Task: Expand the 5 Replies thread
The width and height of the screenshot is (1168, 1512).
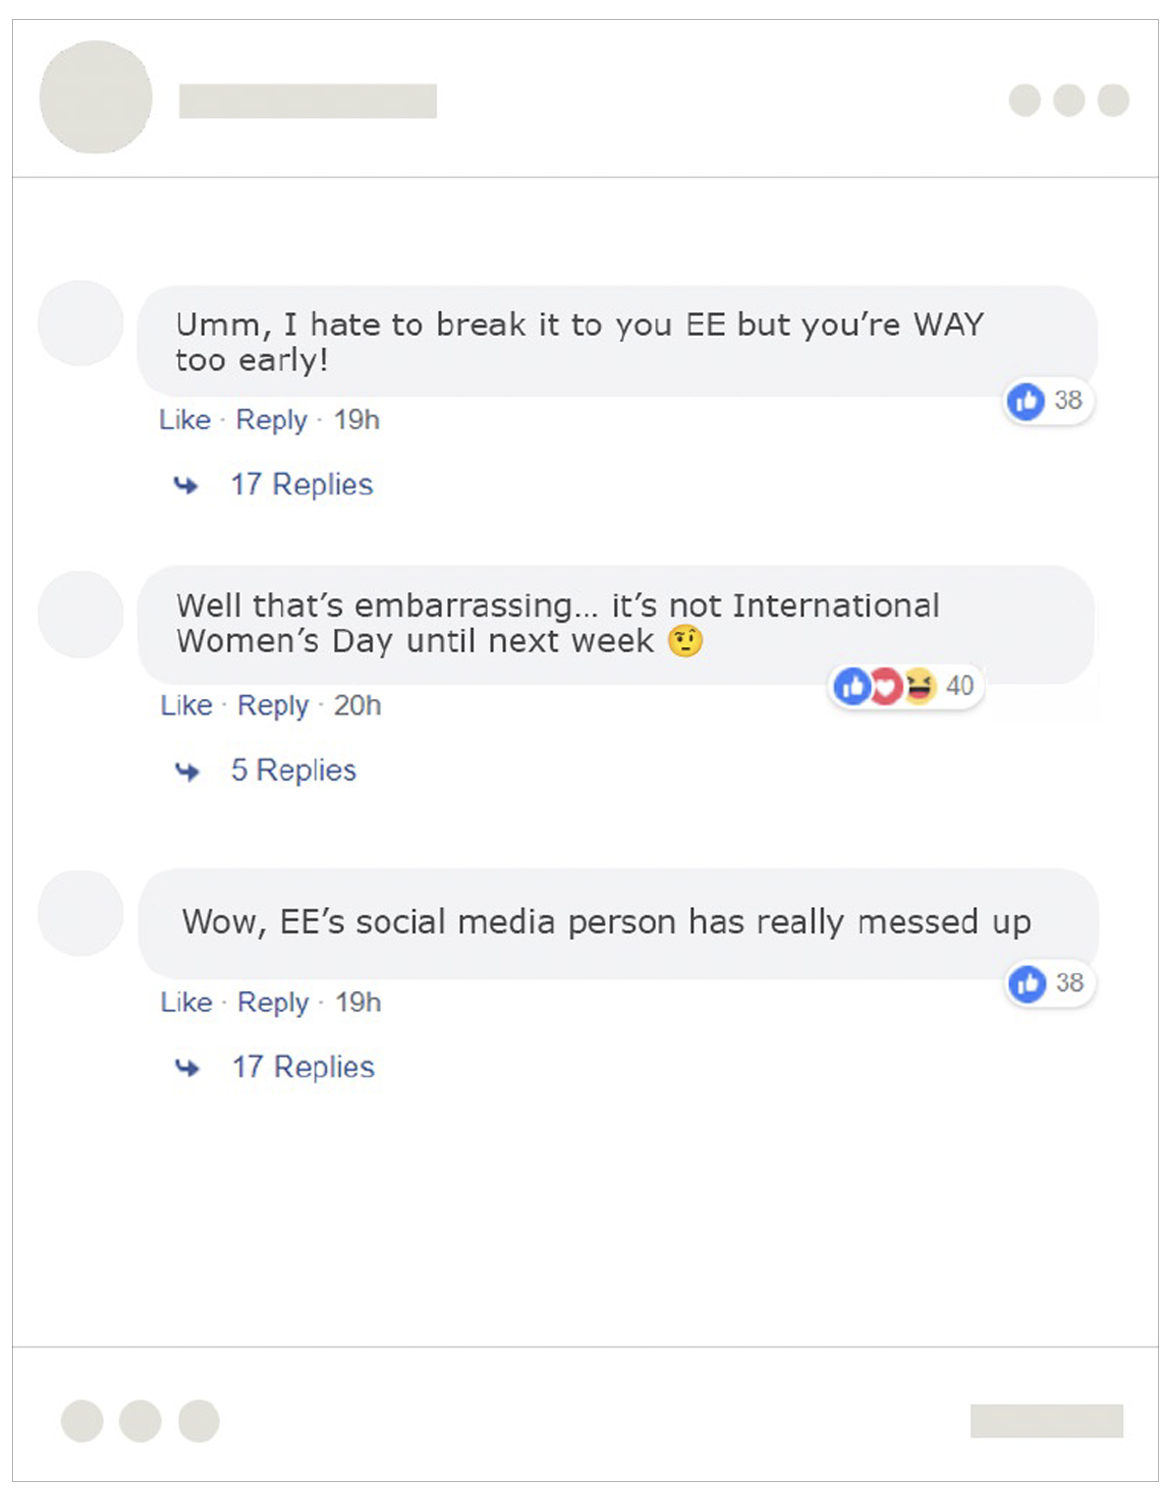Action: 293,770
